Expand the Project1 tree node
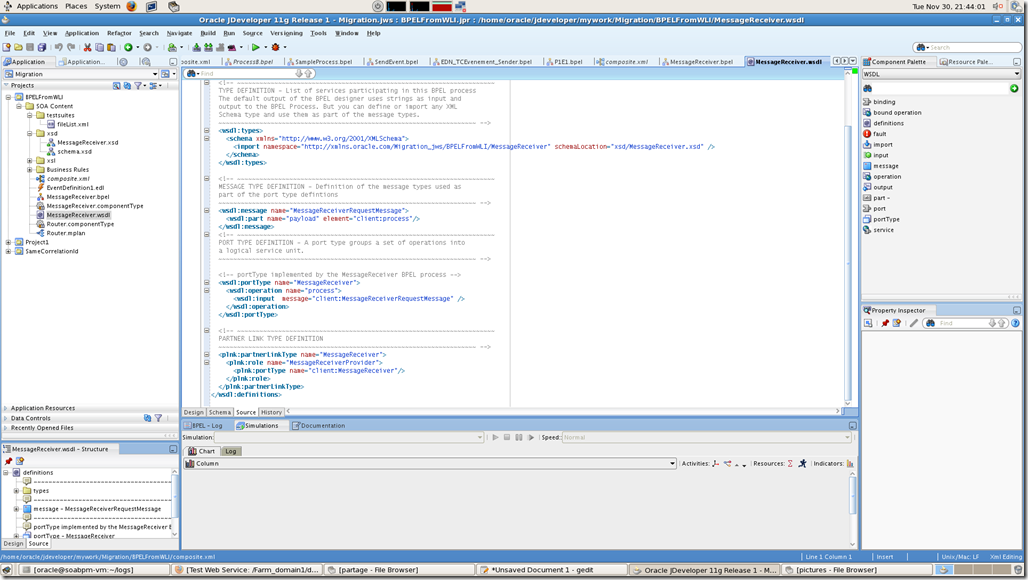Screen dimensions: 1028x580 pos(9,242)
